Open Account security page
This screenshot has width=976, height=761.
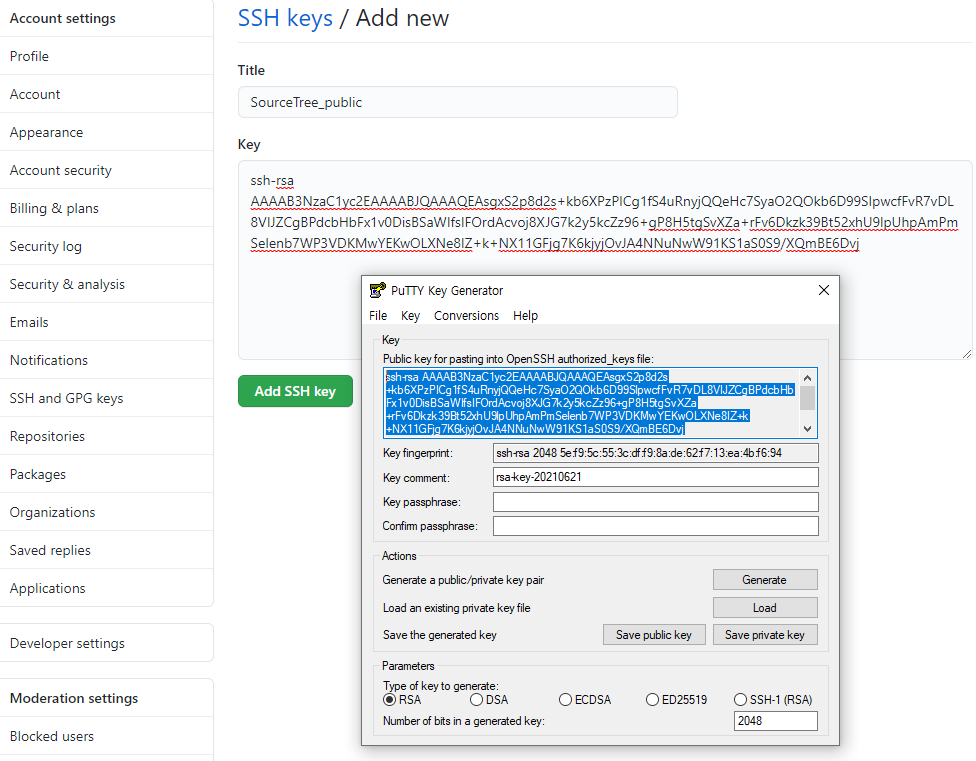coord(106,170)
